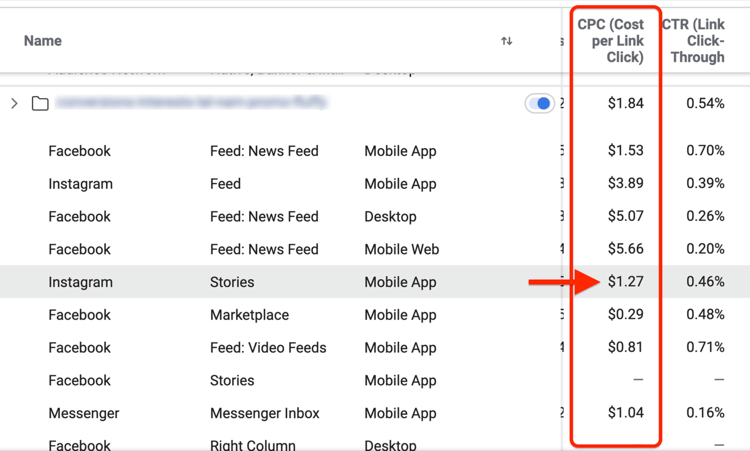The image size is (750, 451).
Task: Click the $0.81 CPC cell
Action: pos(626,347)
